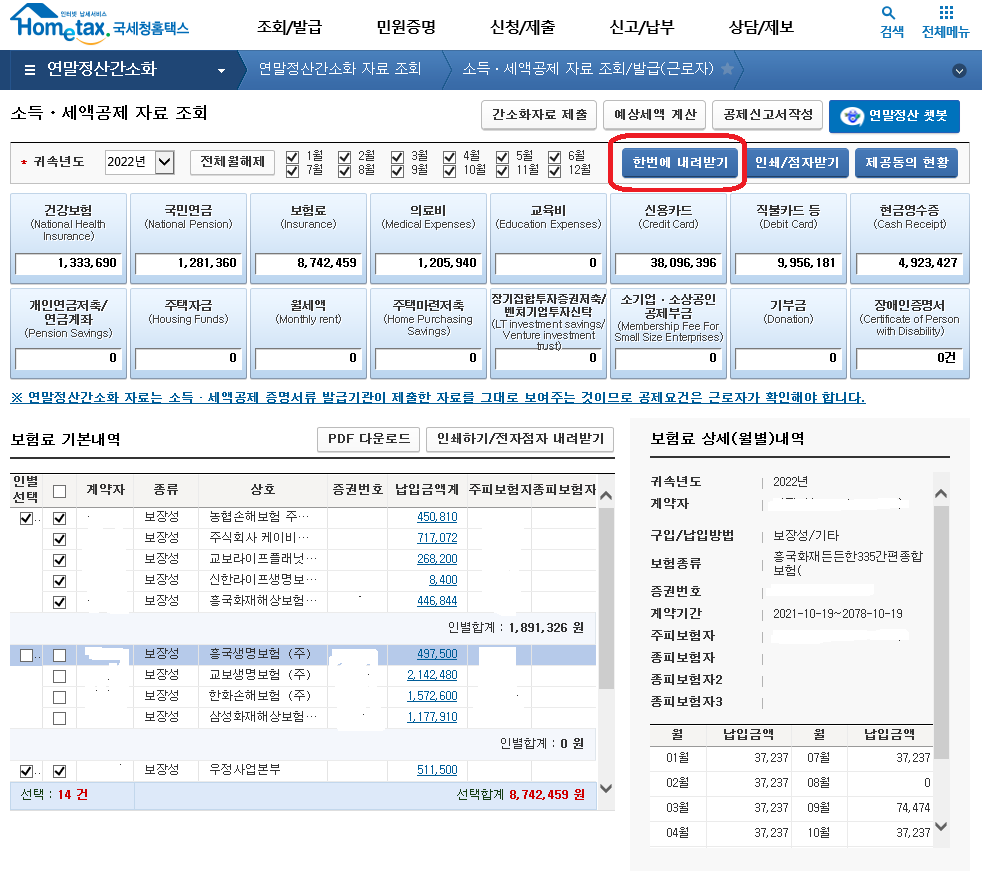Select the 의료비 Medical Expenses tile
The image size is (982, 871).
(428, 239)
